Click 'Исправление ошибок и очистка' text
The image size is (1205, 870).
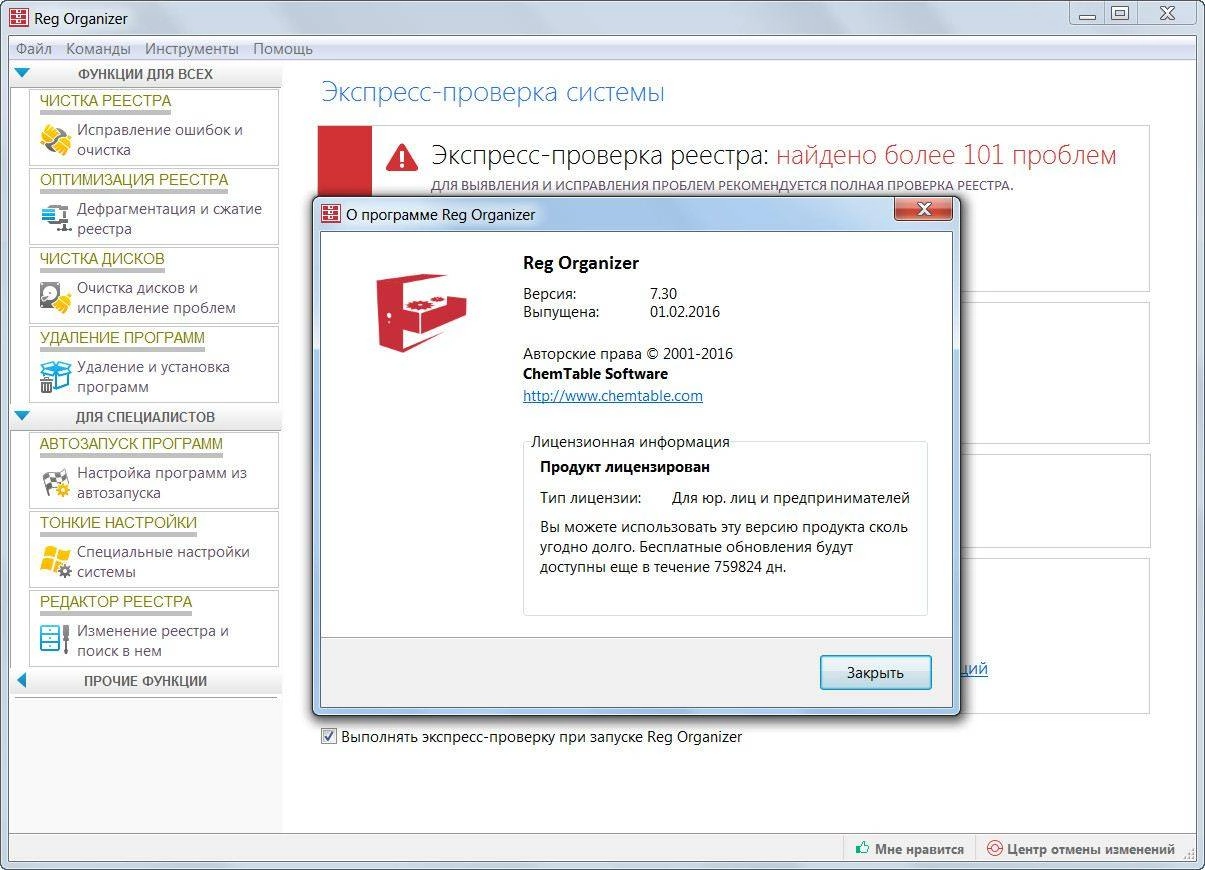[160, 140]
